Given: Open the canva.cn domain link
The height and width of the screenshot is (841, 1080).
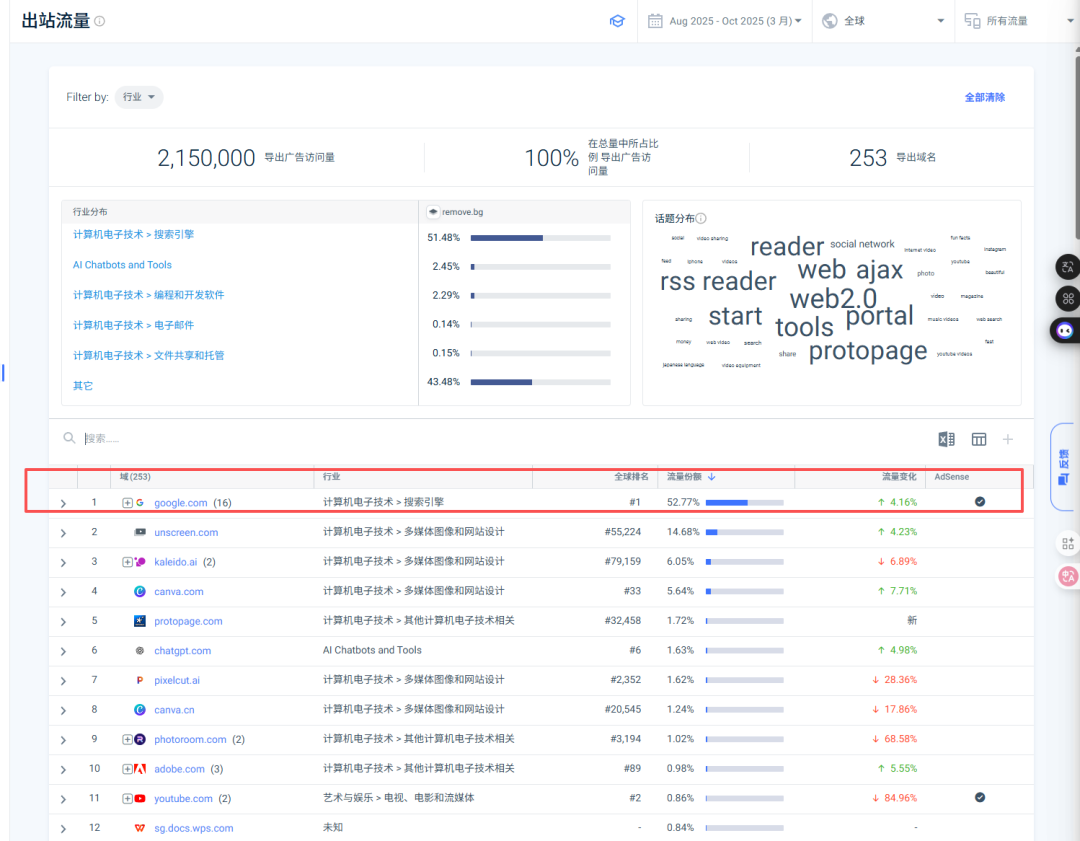Looking at the screenshot, I should [174, 709].
